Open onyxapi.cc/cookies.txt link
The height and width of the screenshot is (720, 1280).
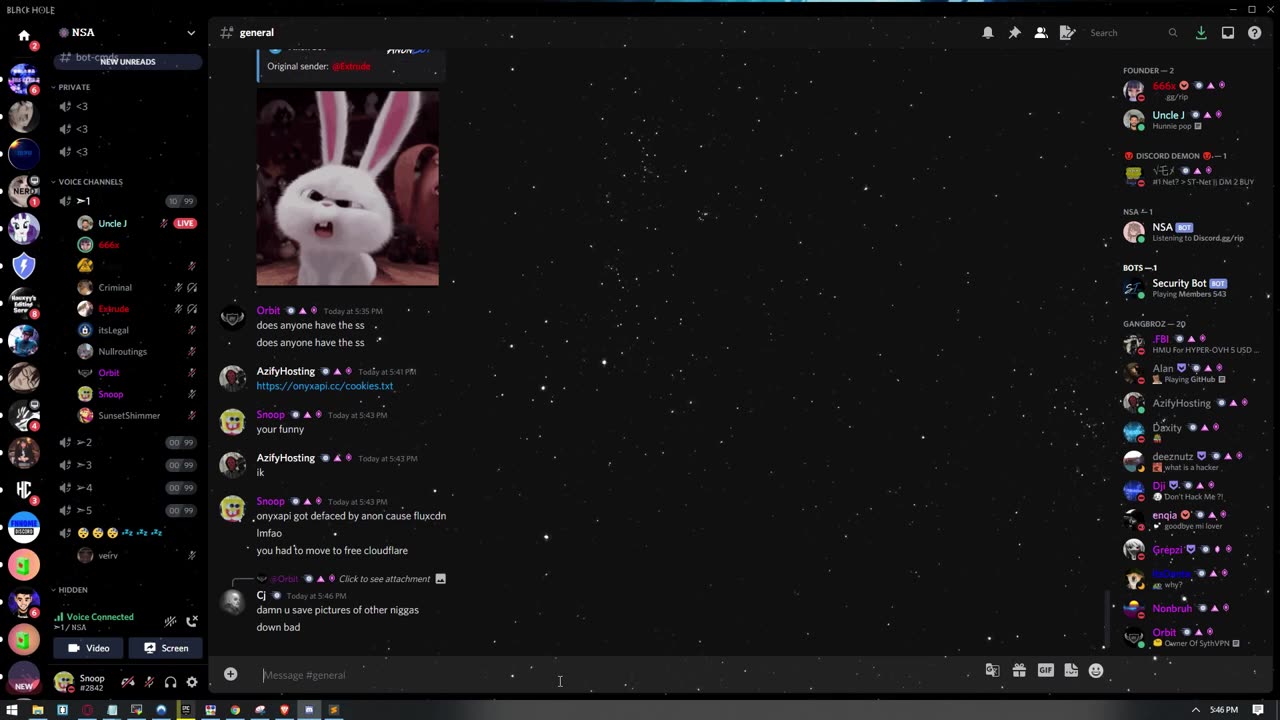tap(325, 386)
